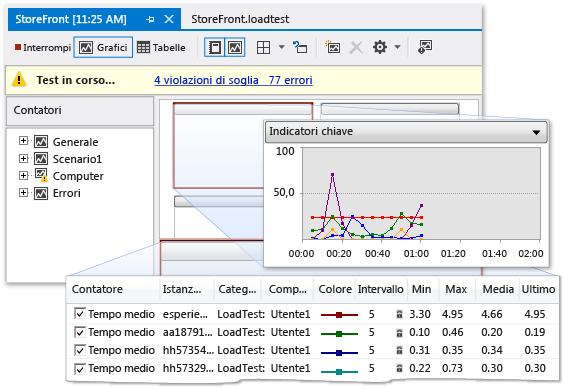Expand the Errori tree node
Image resolution: width=564 pixels, height=388 pixels.
[23, 192]
